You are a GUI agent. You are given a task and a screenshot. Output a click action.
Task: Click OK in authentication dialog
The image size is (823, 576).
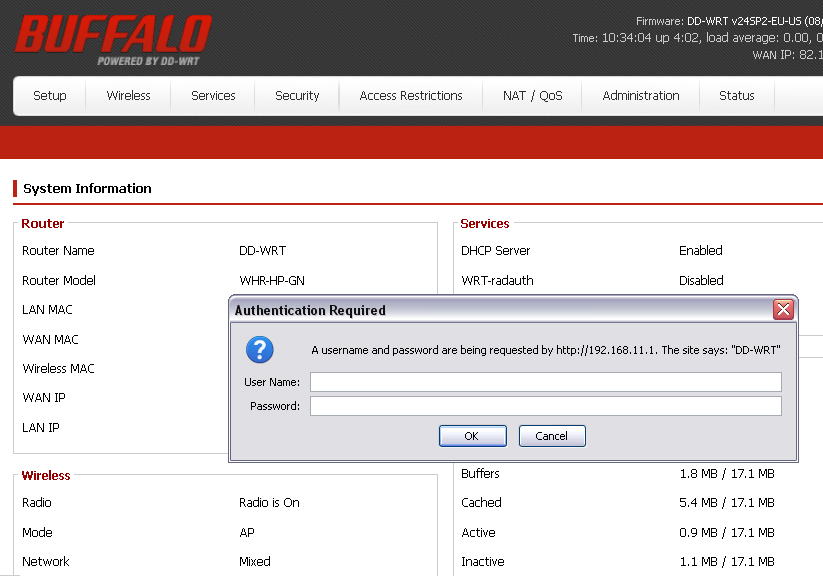coord(472,436)
